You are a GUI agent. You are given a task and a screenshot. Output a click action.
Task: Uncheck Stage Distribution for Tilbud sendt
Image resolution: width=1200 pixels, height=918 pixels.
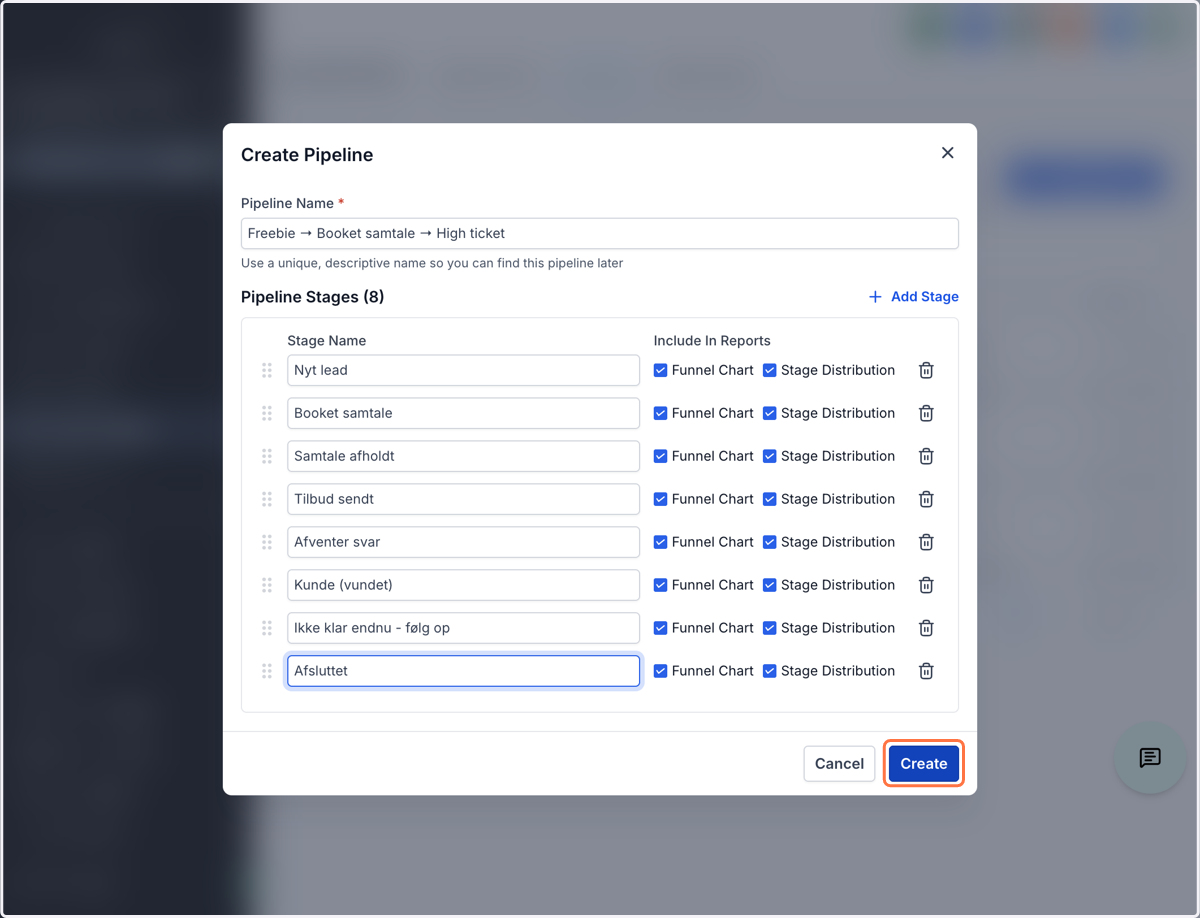click(x=769, y=499)
